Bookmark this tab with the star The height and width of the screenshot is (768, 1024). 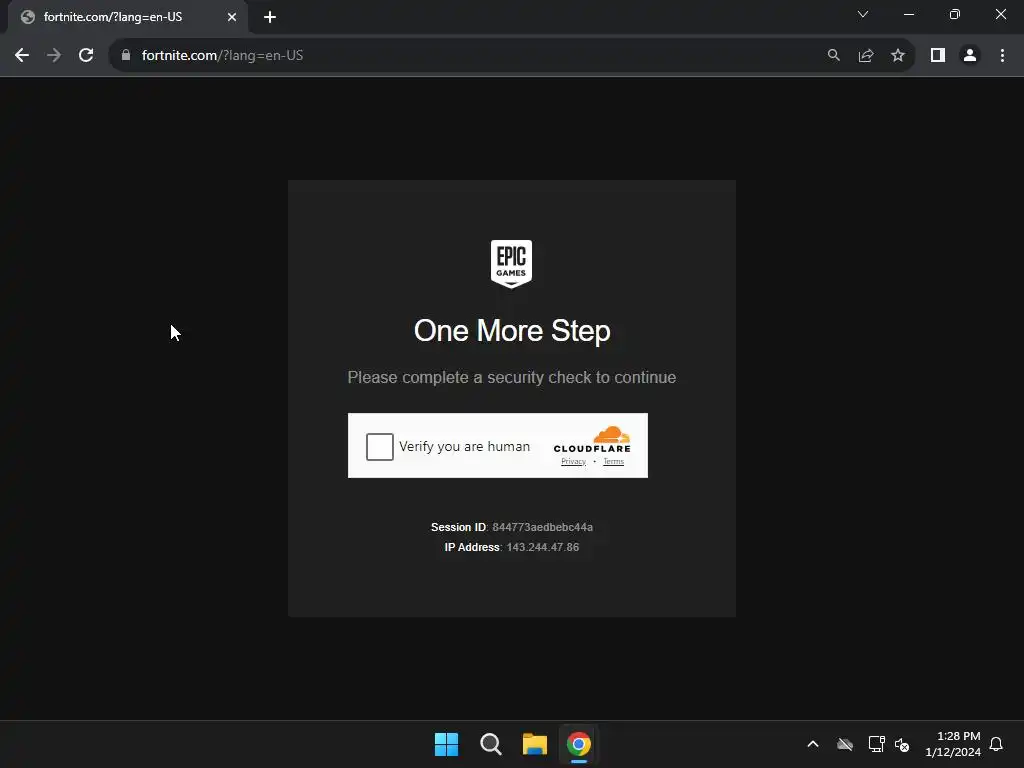pos(898,56)
